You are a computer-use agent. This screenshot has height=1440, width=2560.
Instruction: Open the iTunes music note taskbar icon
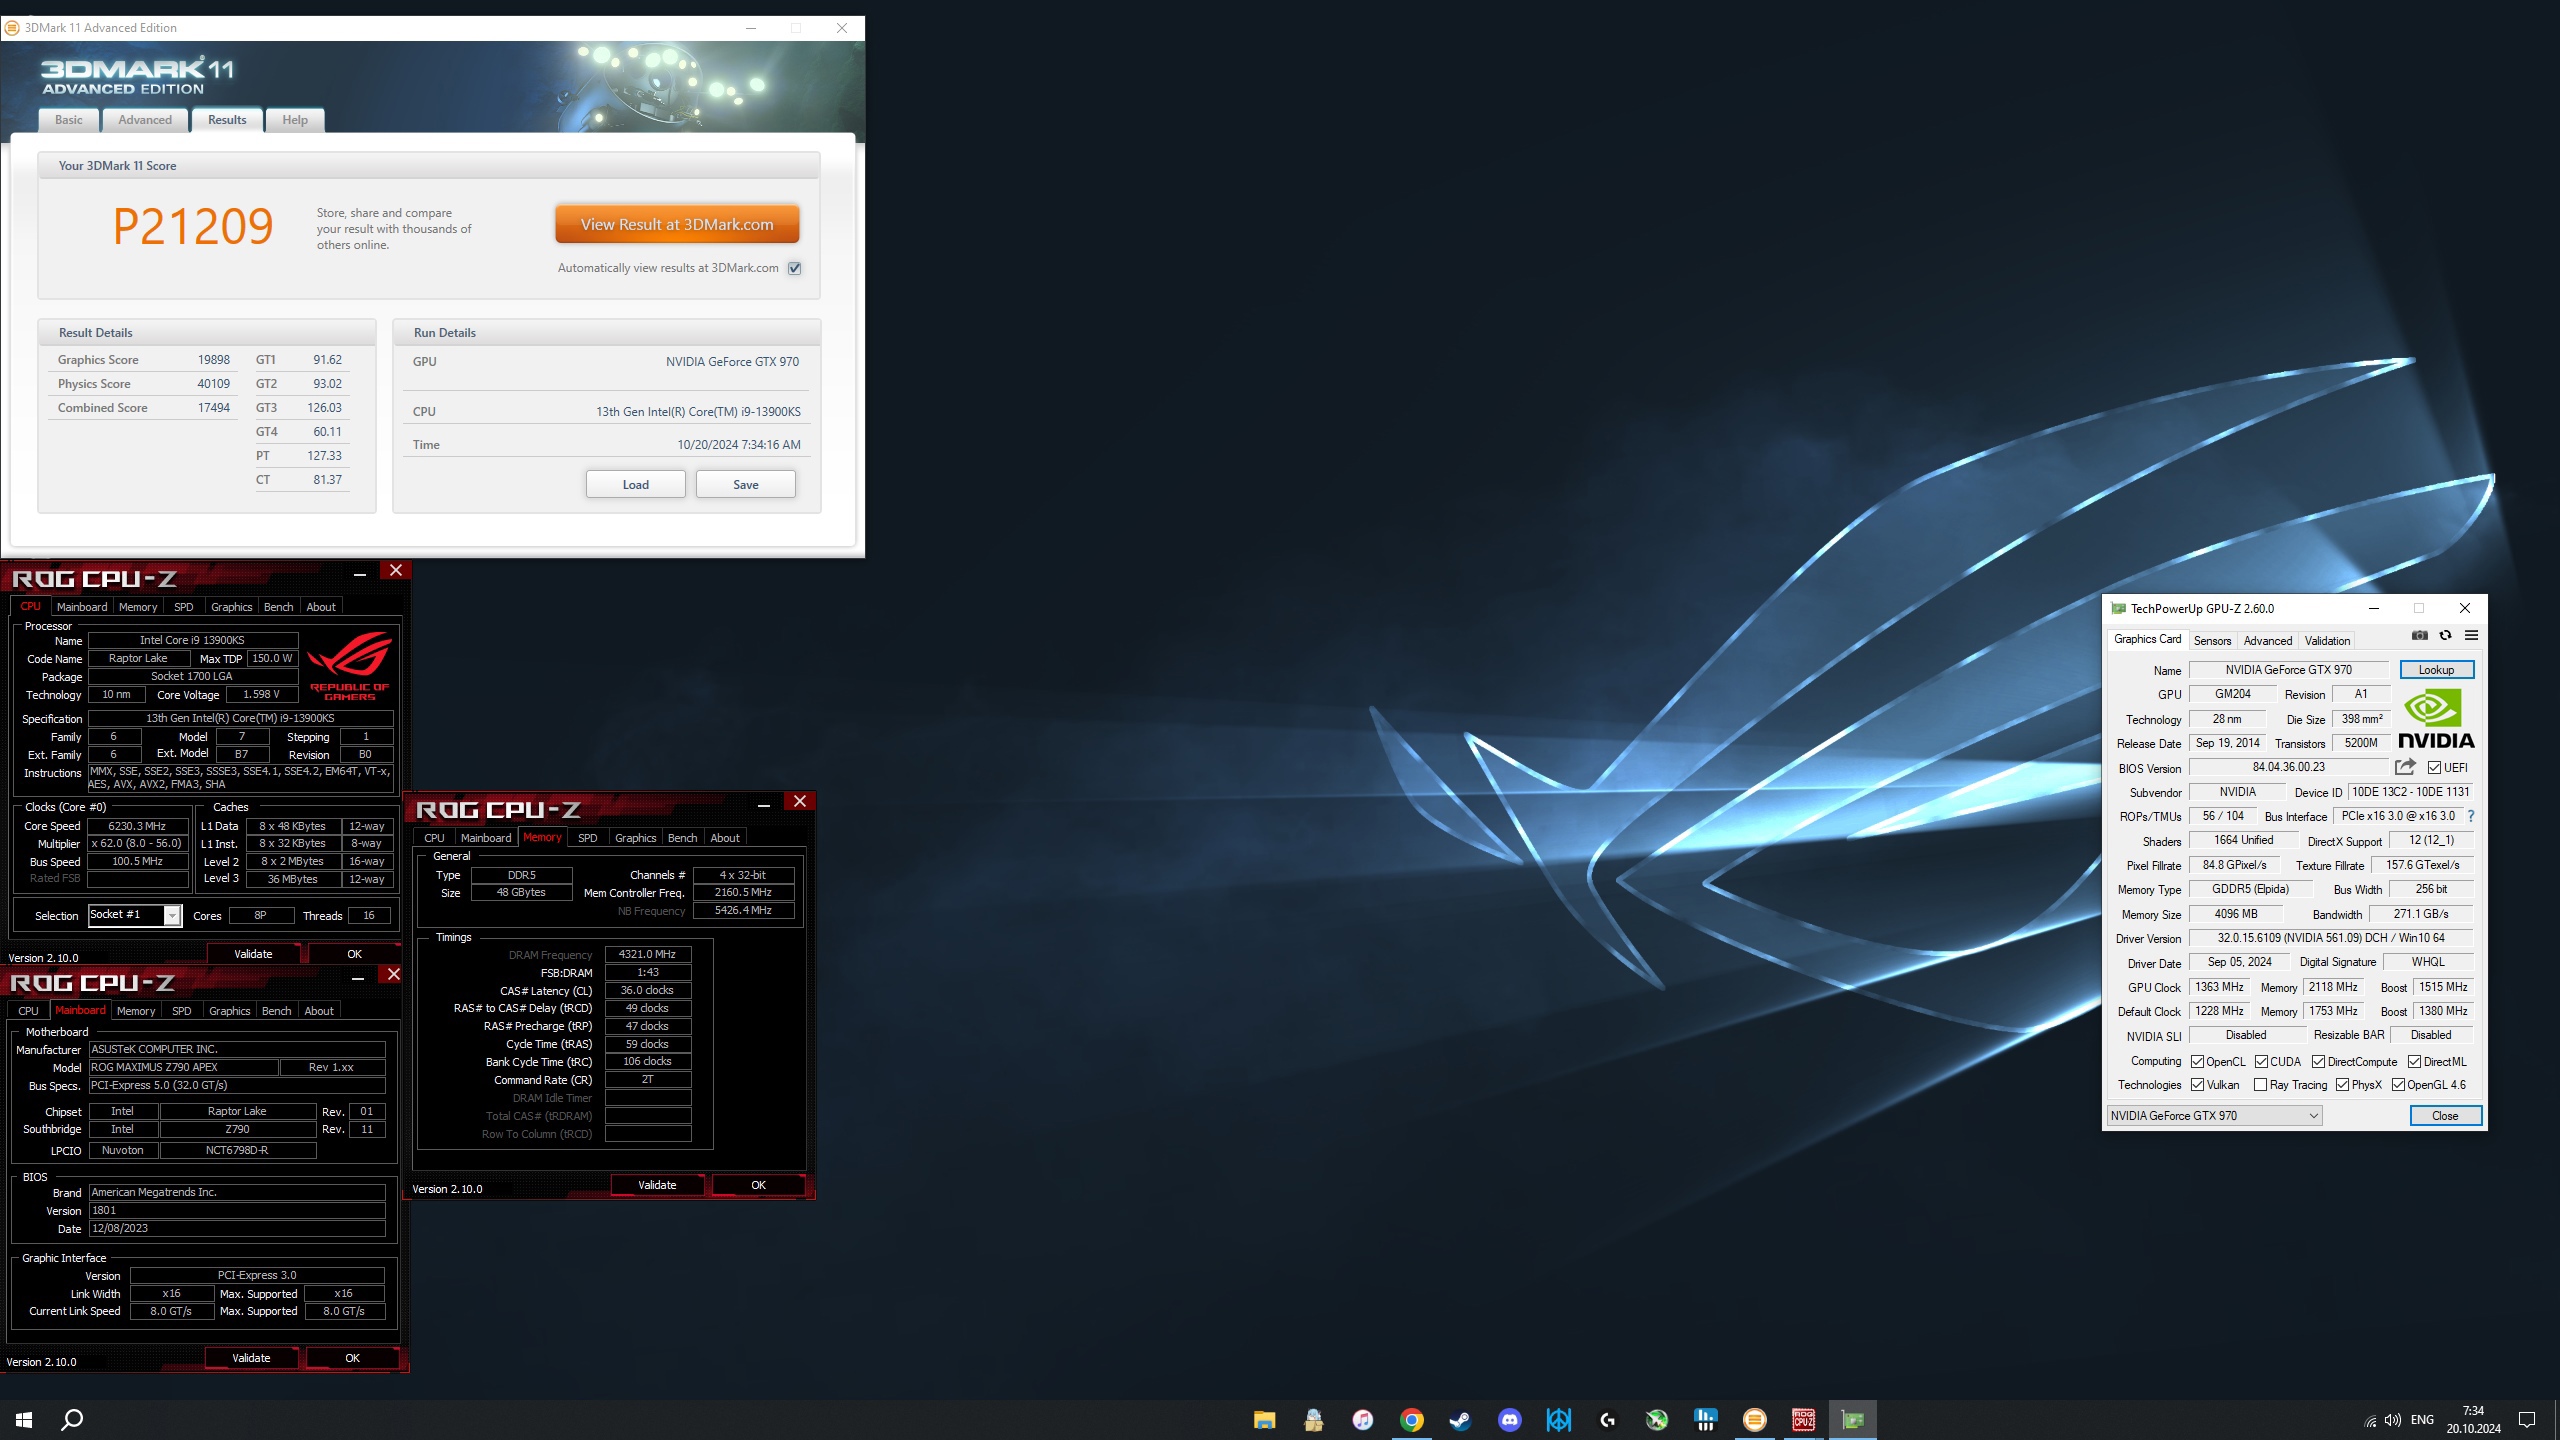click(x=1362, y=1420)
